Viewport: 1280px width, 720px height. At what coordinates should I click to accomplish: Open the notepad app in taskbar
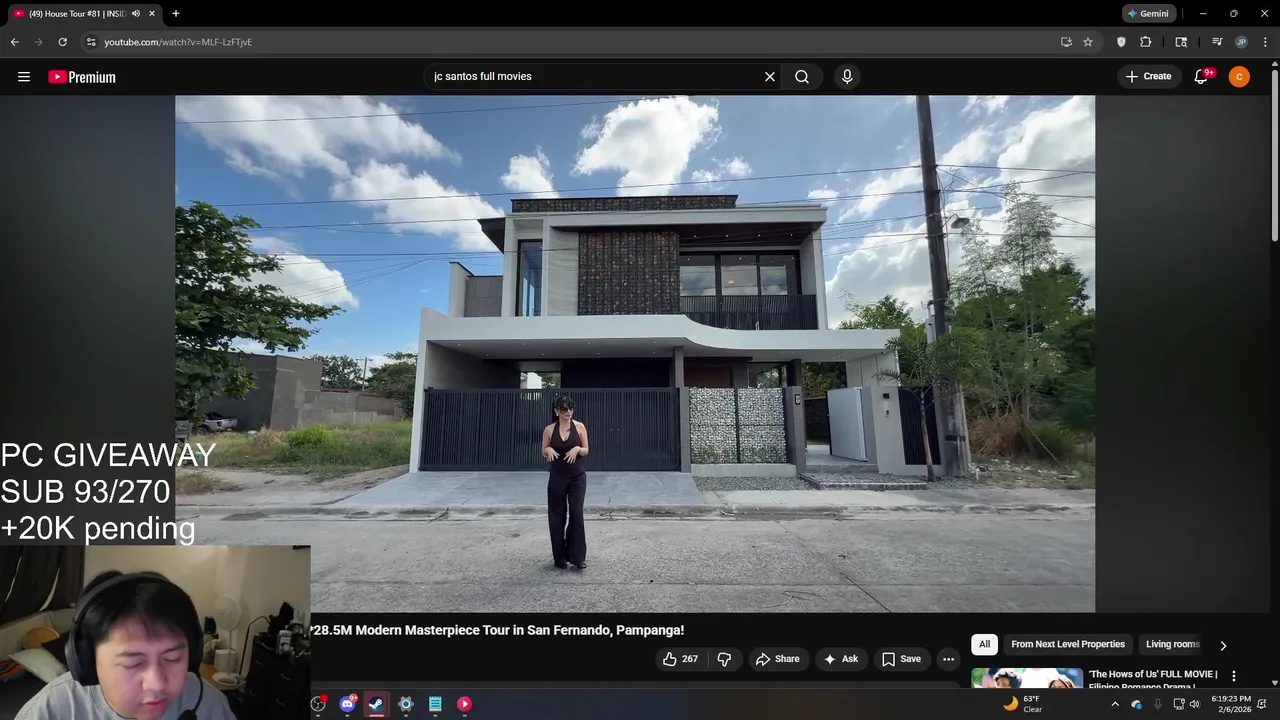click(x=435, y=704)
